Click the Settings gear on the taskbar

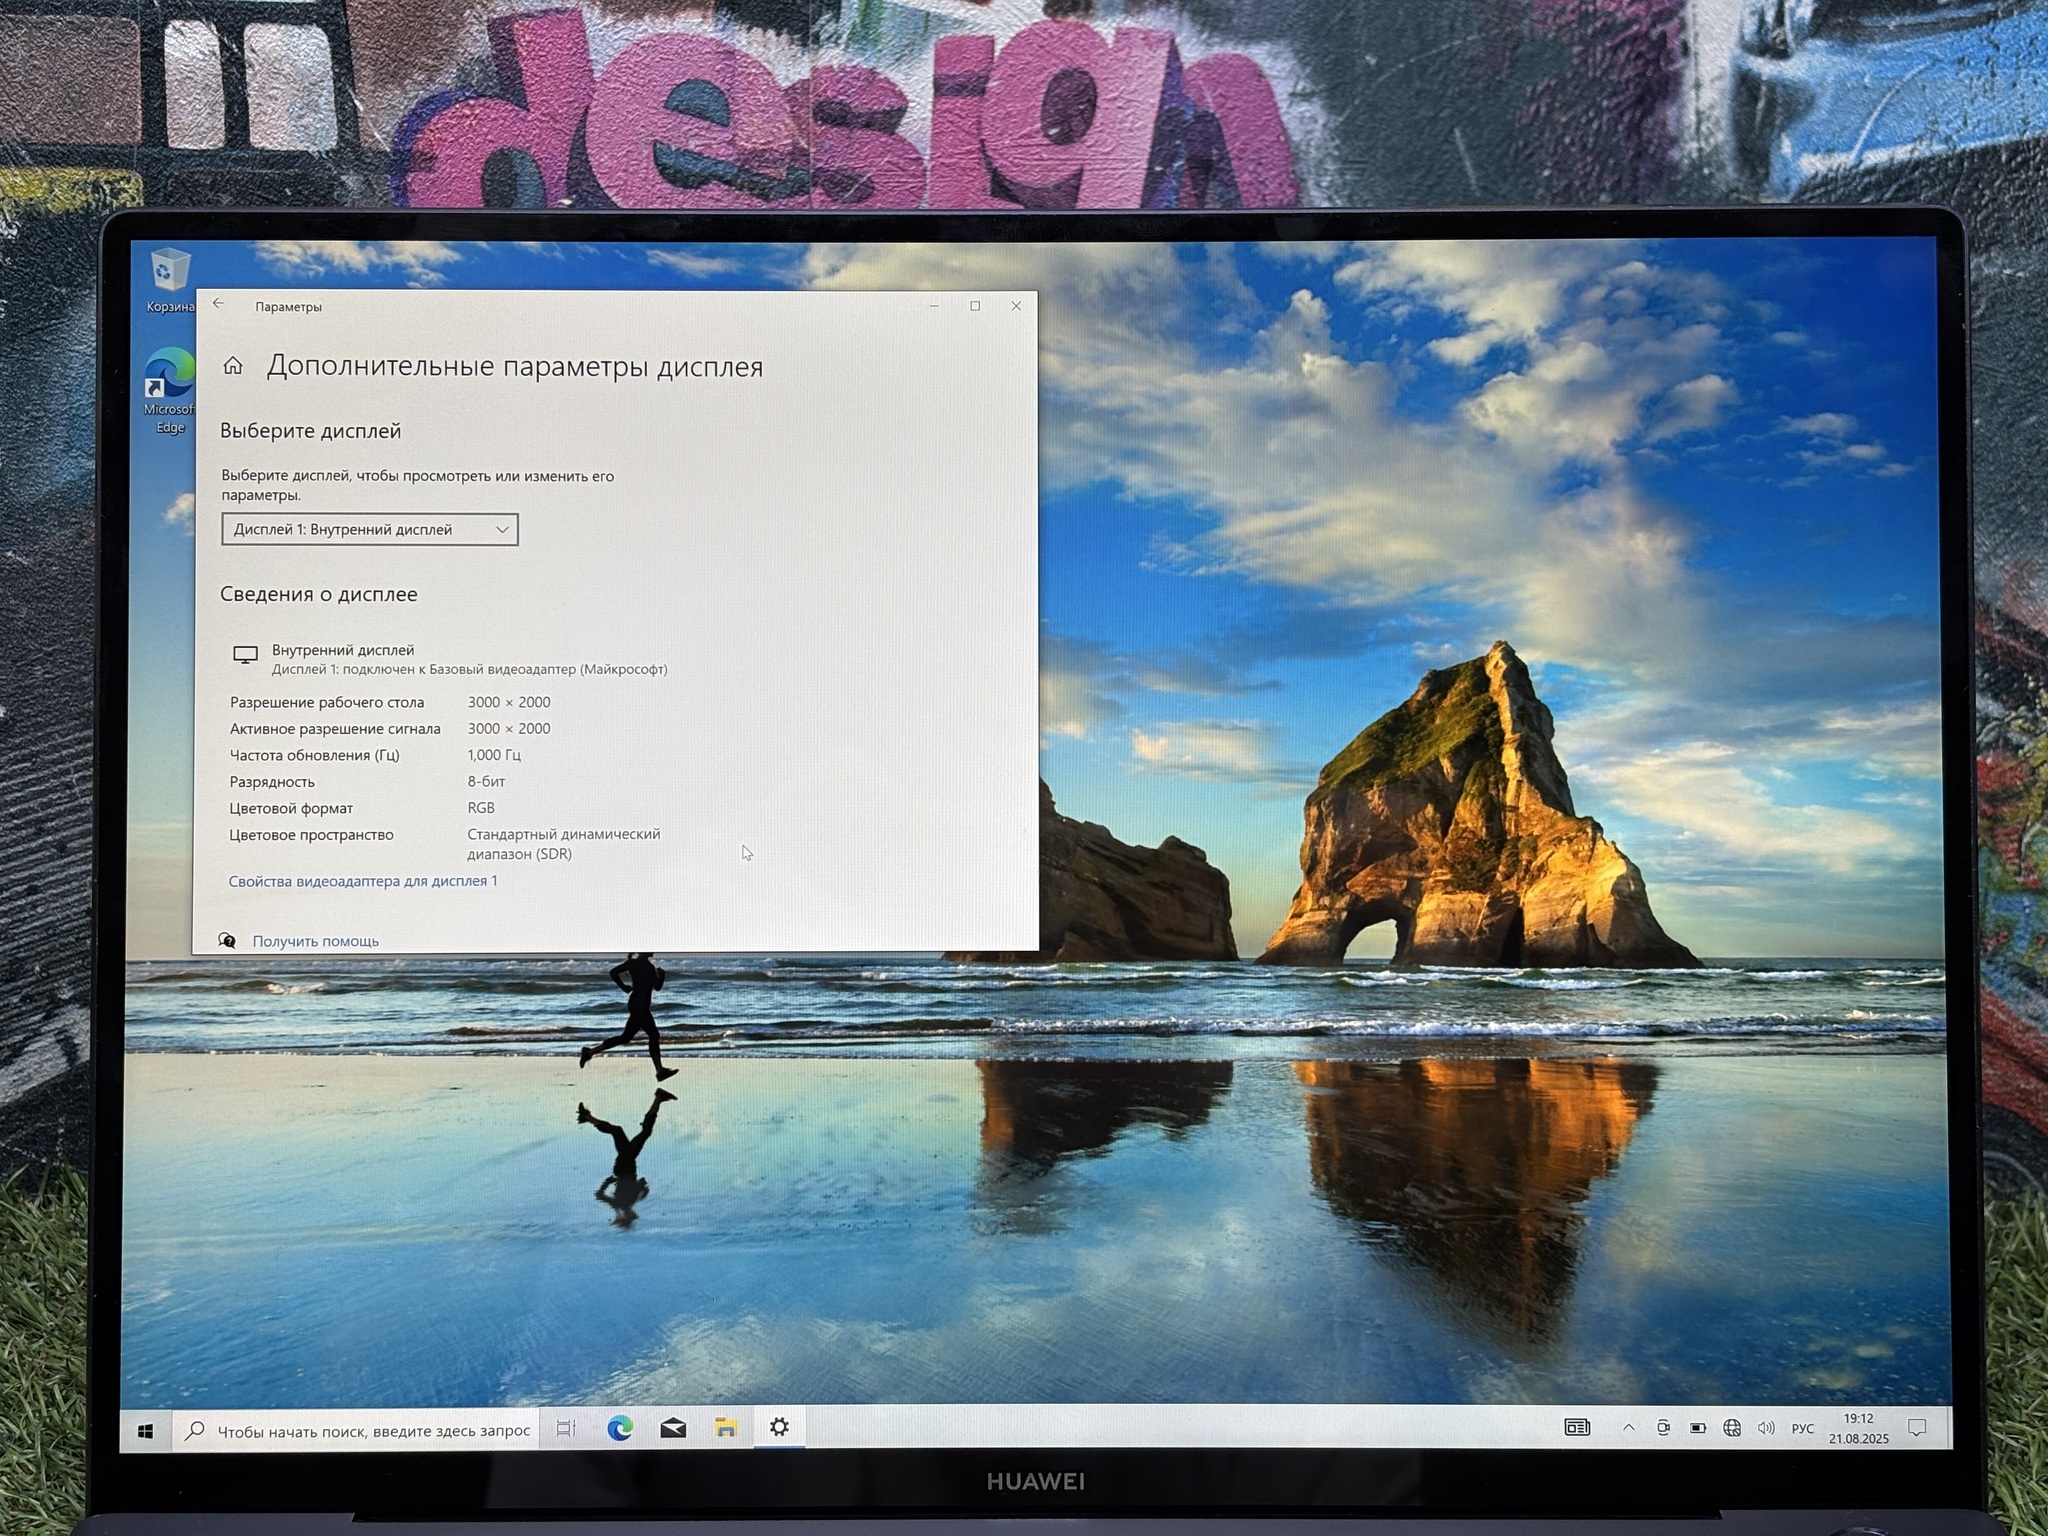[779, 1428]
